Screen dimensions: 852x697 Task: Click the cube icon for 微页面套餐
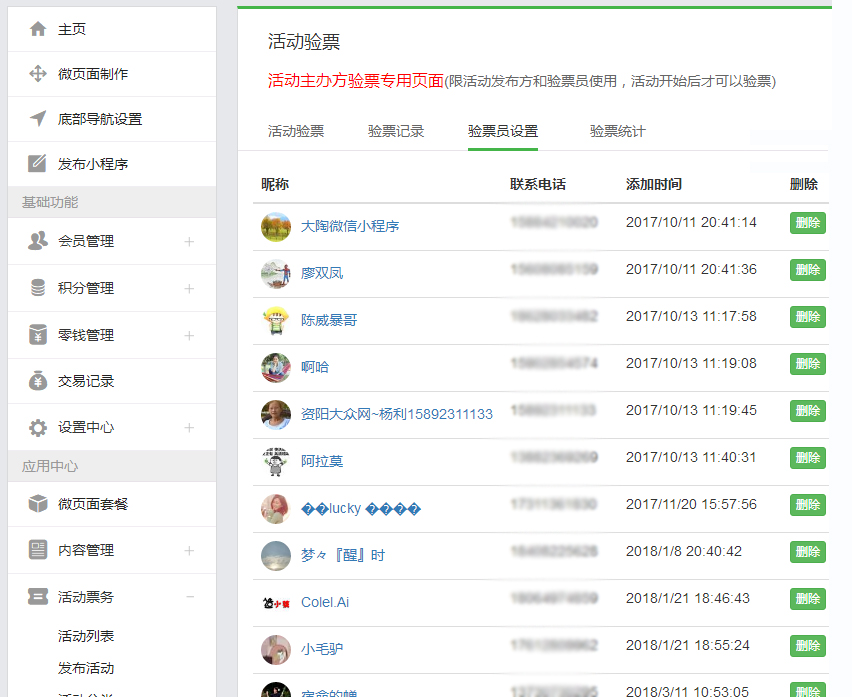click(38, 504)
